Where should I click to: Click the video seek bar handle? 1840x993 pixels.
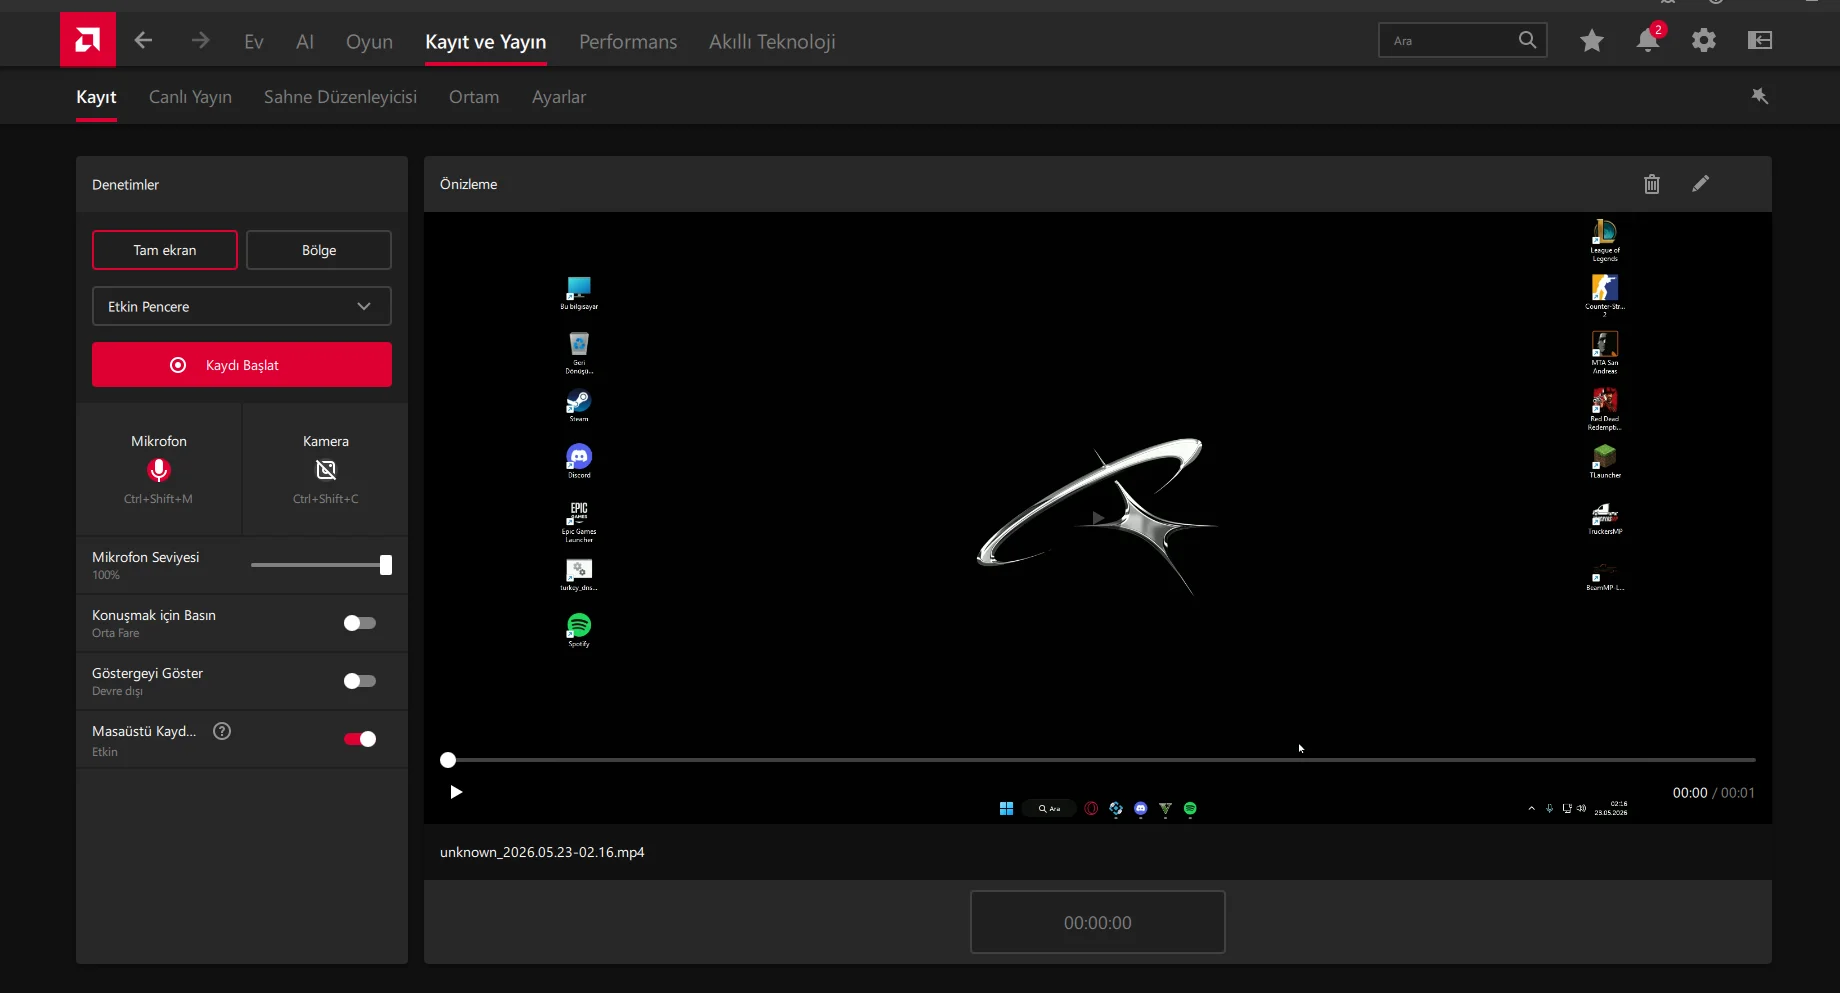click(448, 760)
